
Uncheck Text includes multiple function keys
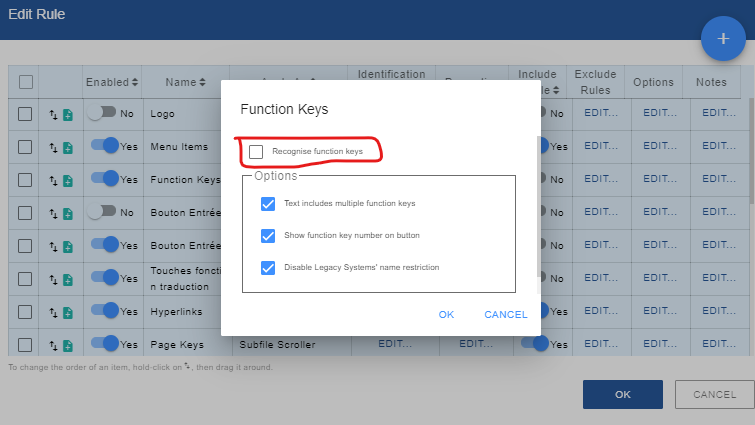coord(267,203)
